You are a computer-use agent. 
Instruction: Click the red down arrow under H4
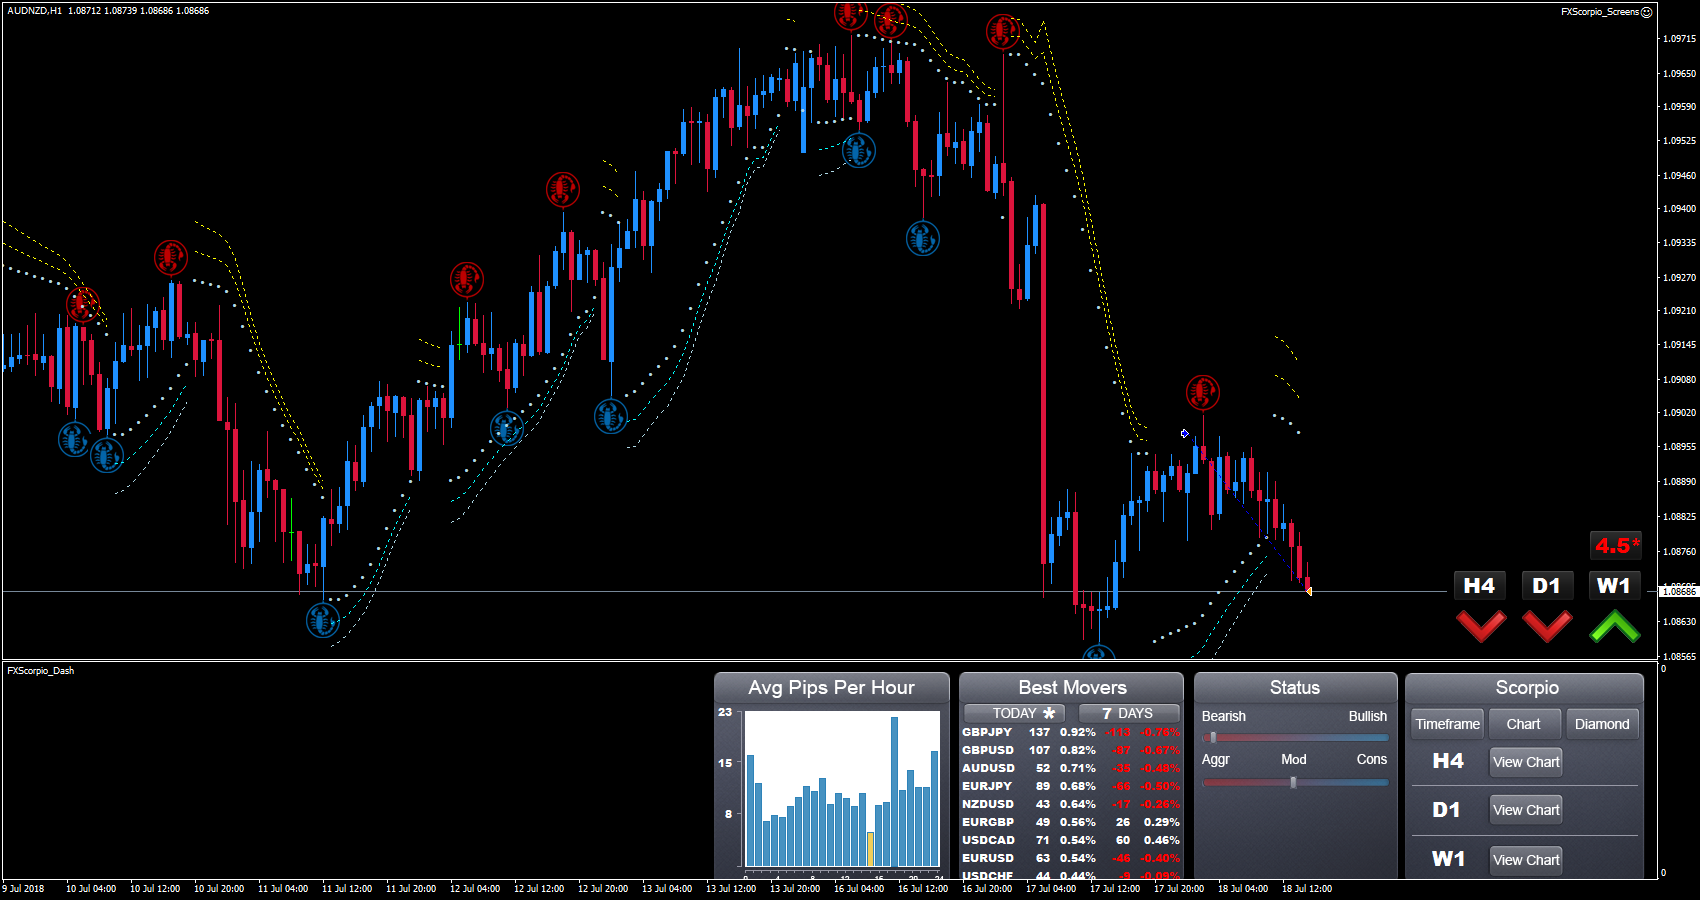(x=1480, y=626)
